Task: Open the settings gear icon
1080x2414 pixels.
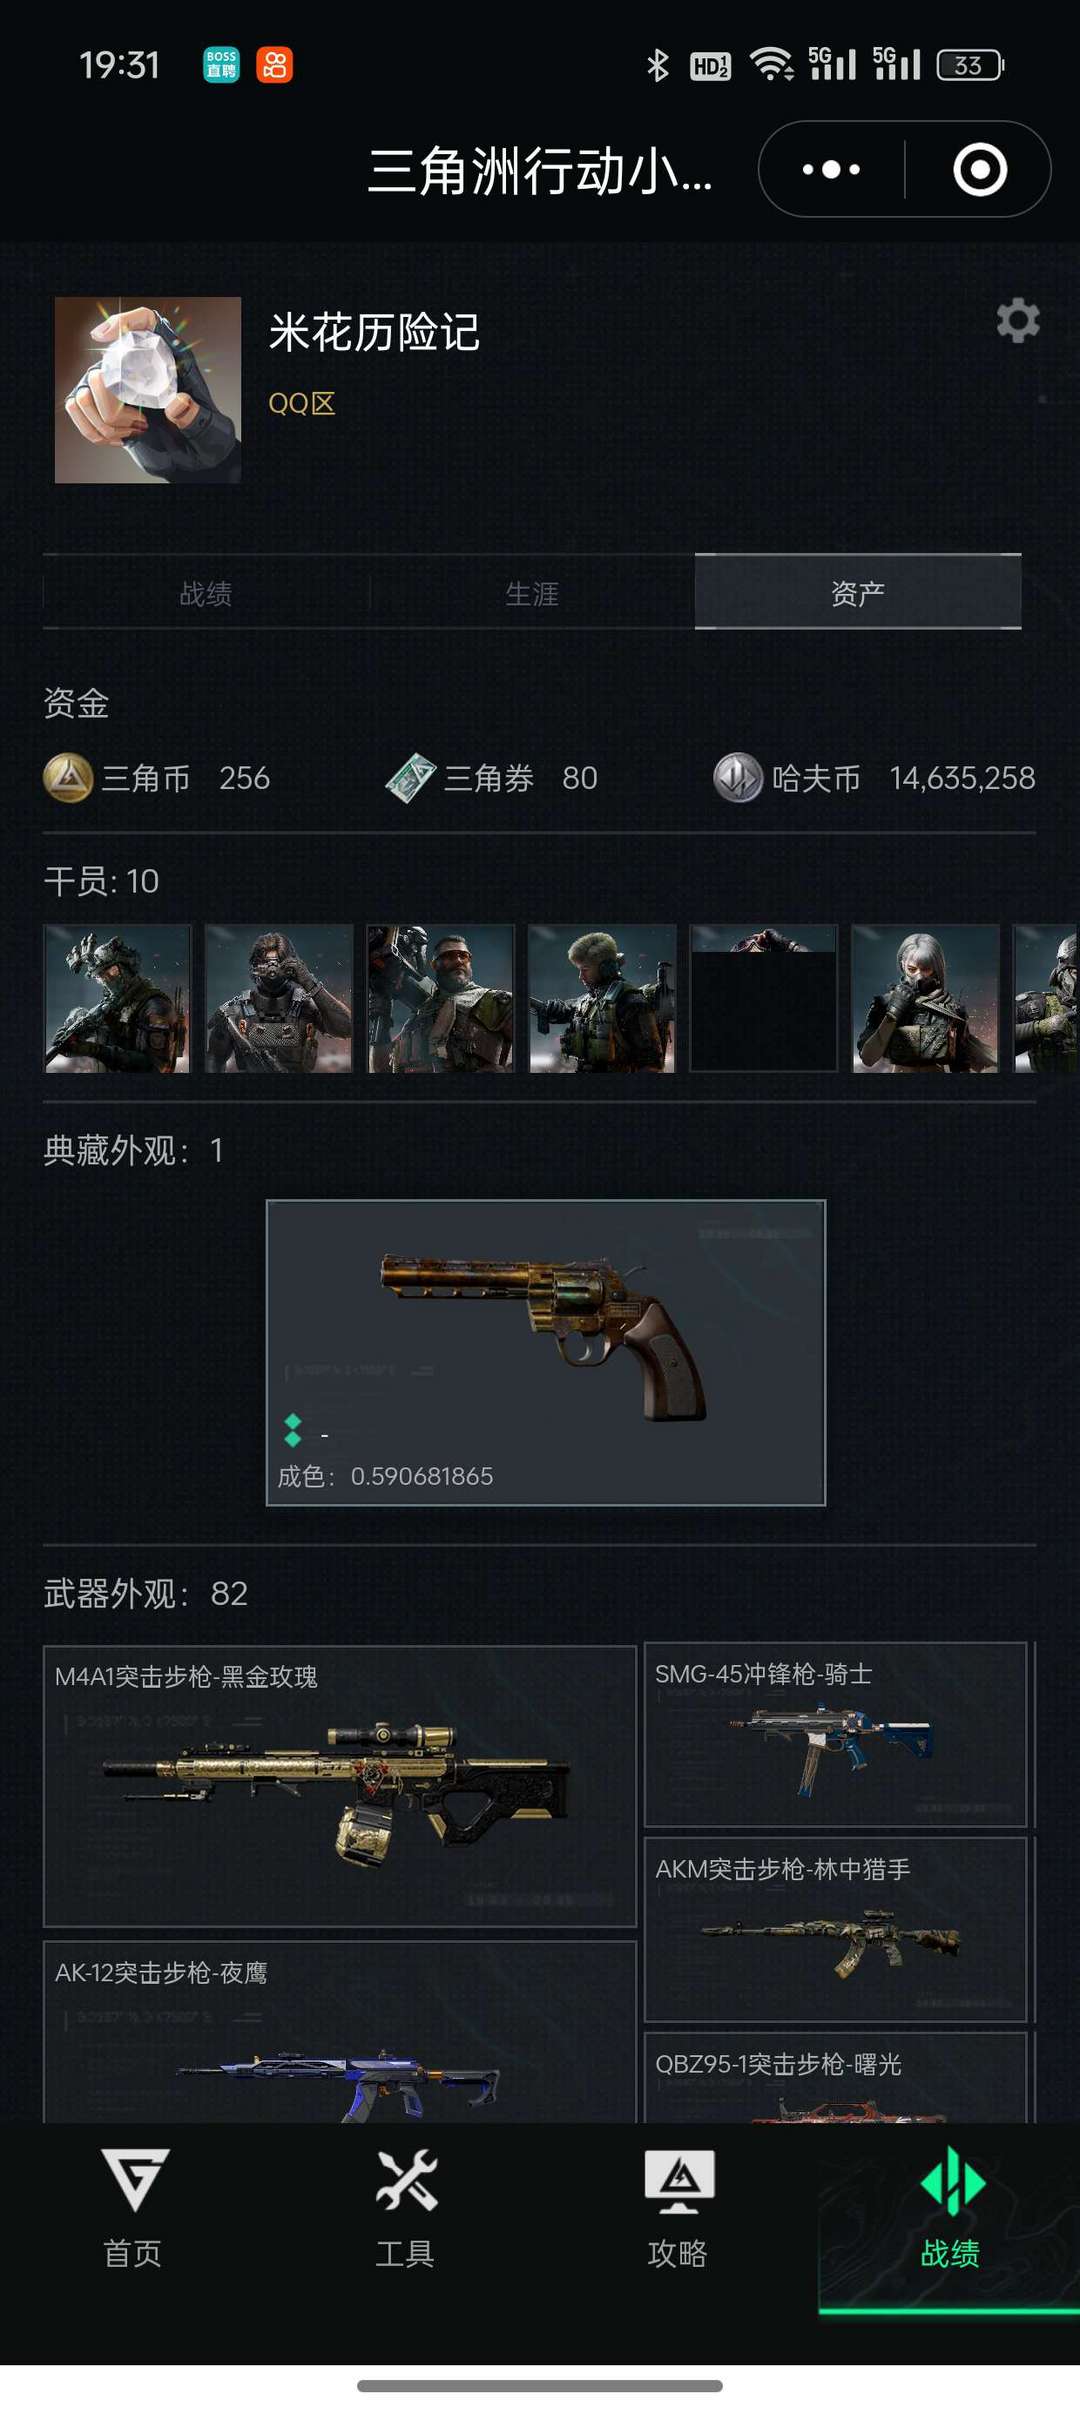Action: tap(1018, 321)
